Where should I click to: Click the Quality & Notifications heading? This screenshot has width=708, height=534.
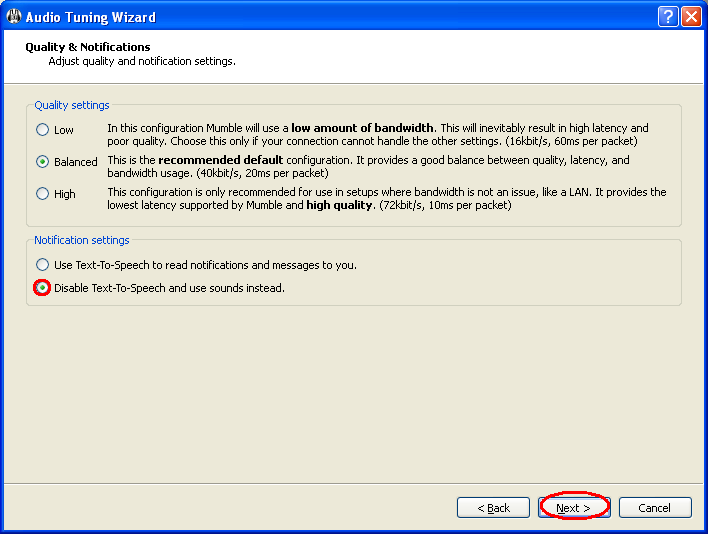point(87,47)
